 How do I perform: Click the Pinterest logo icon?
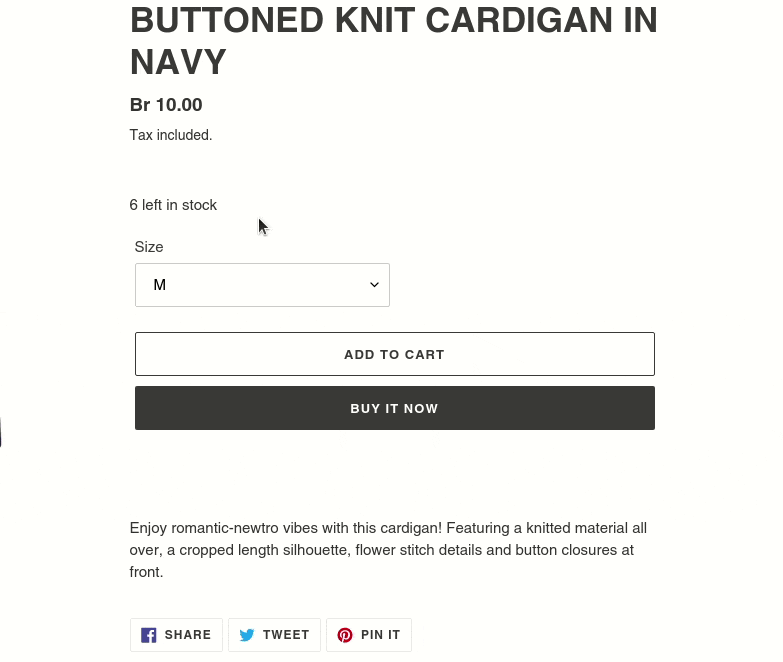tap(345, 635)
